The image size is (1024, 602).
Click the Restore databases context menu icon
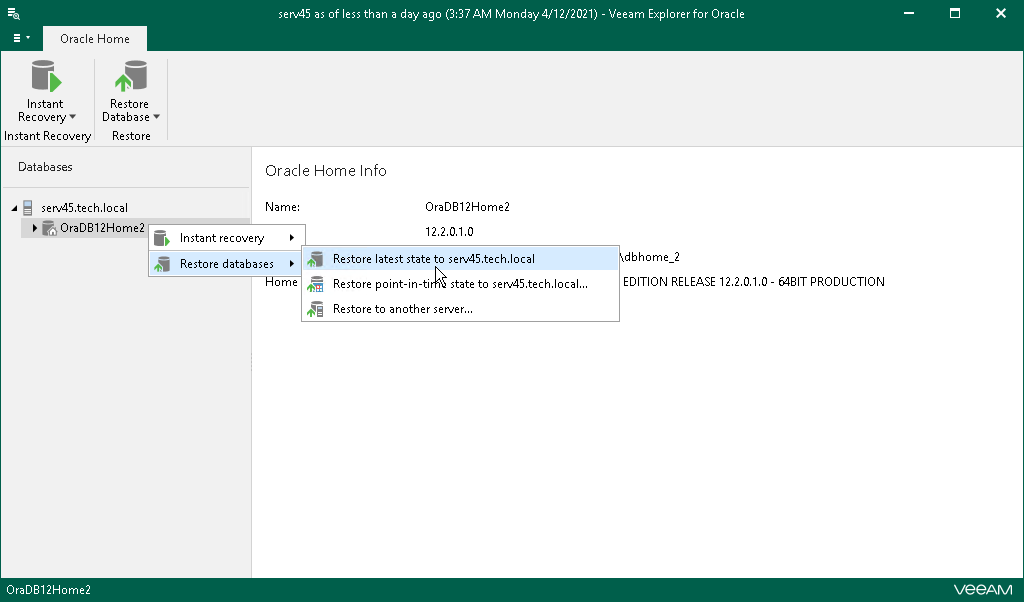pos(162,264)
